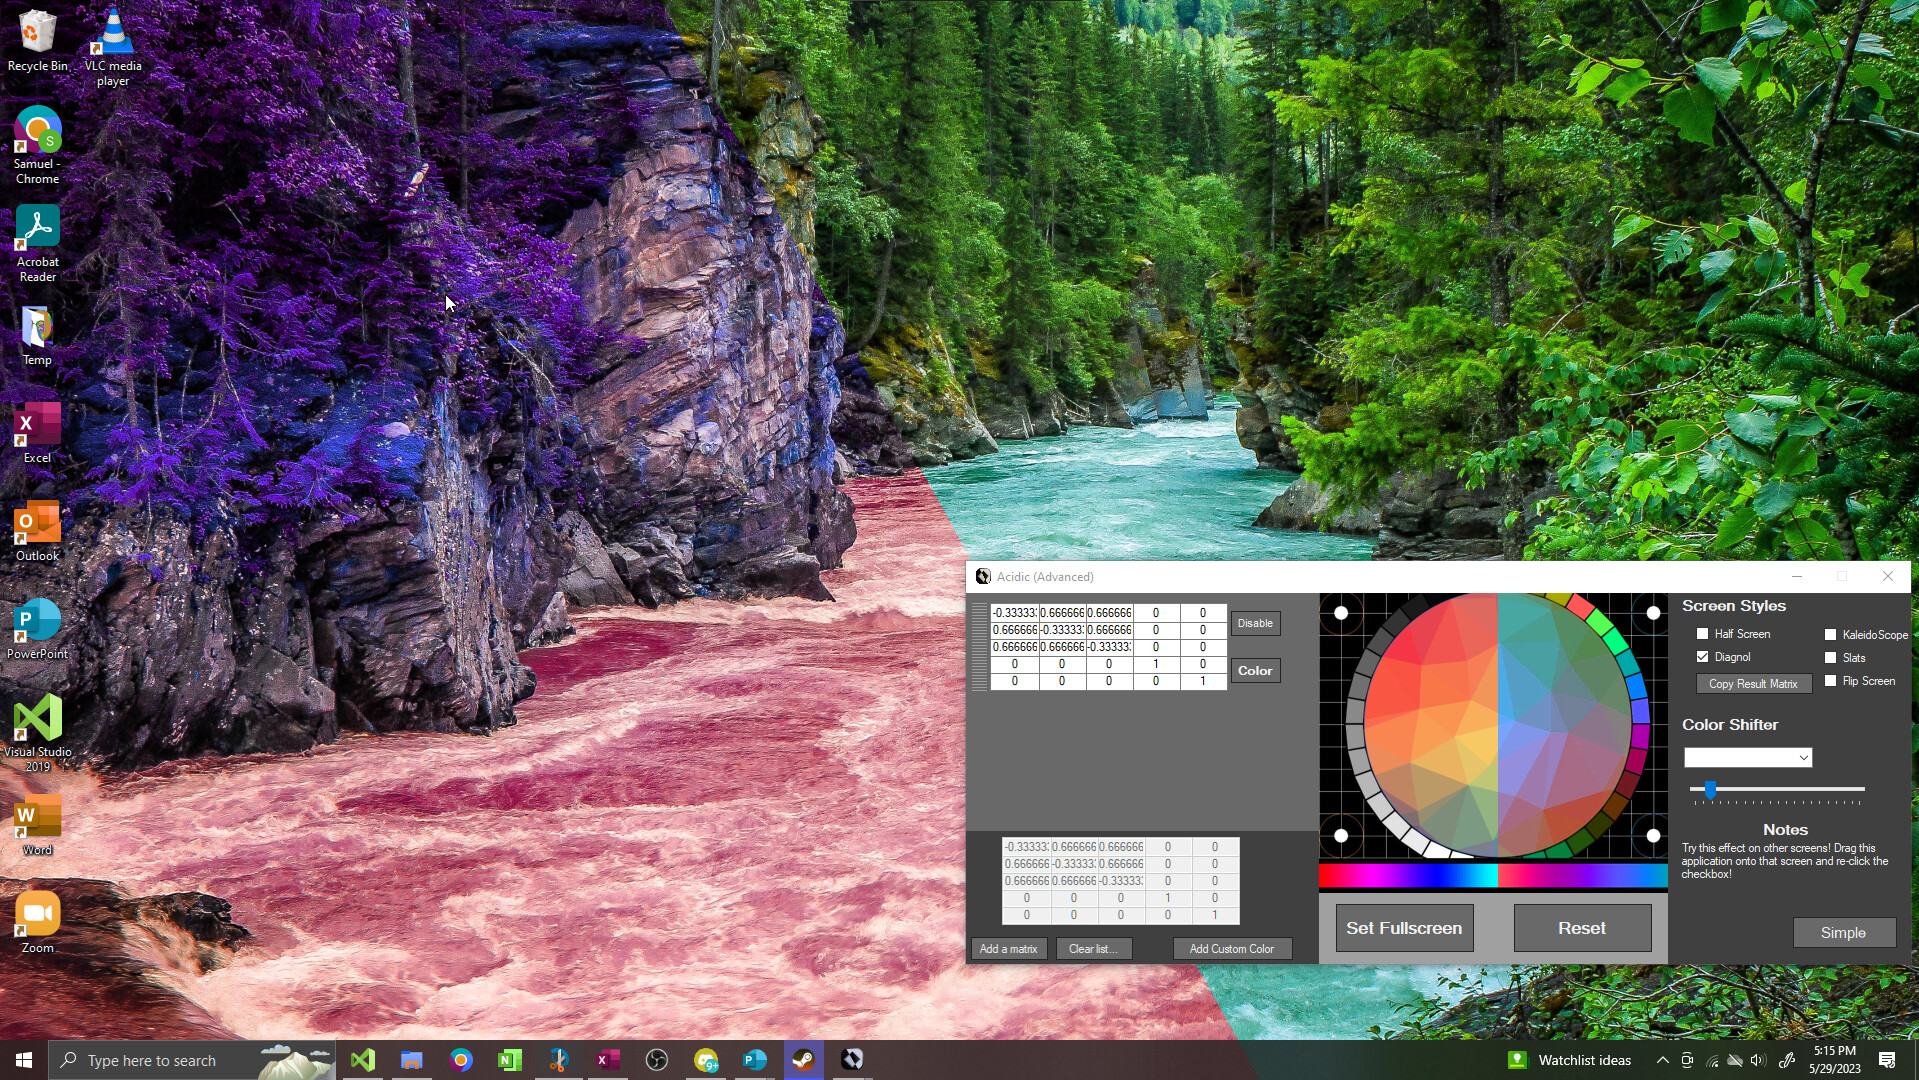Open the Watchlist ideas news feed
Screen dimensions: 1919x1080
[1568, 1060]
